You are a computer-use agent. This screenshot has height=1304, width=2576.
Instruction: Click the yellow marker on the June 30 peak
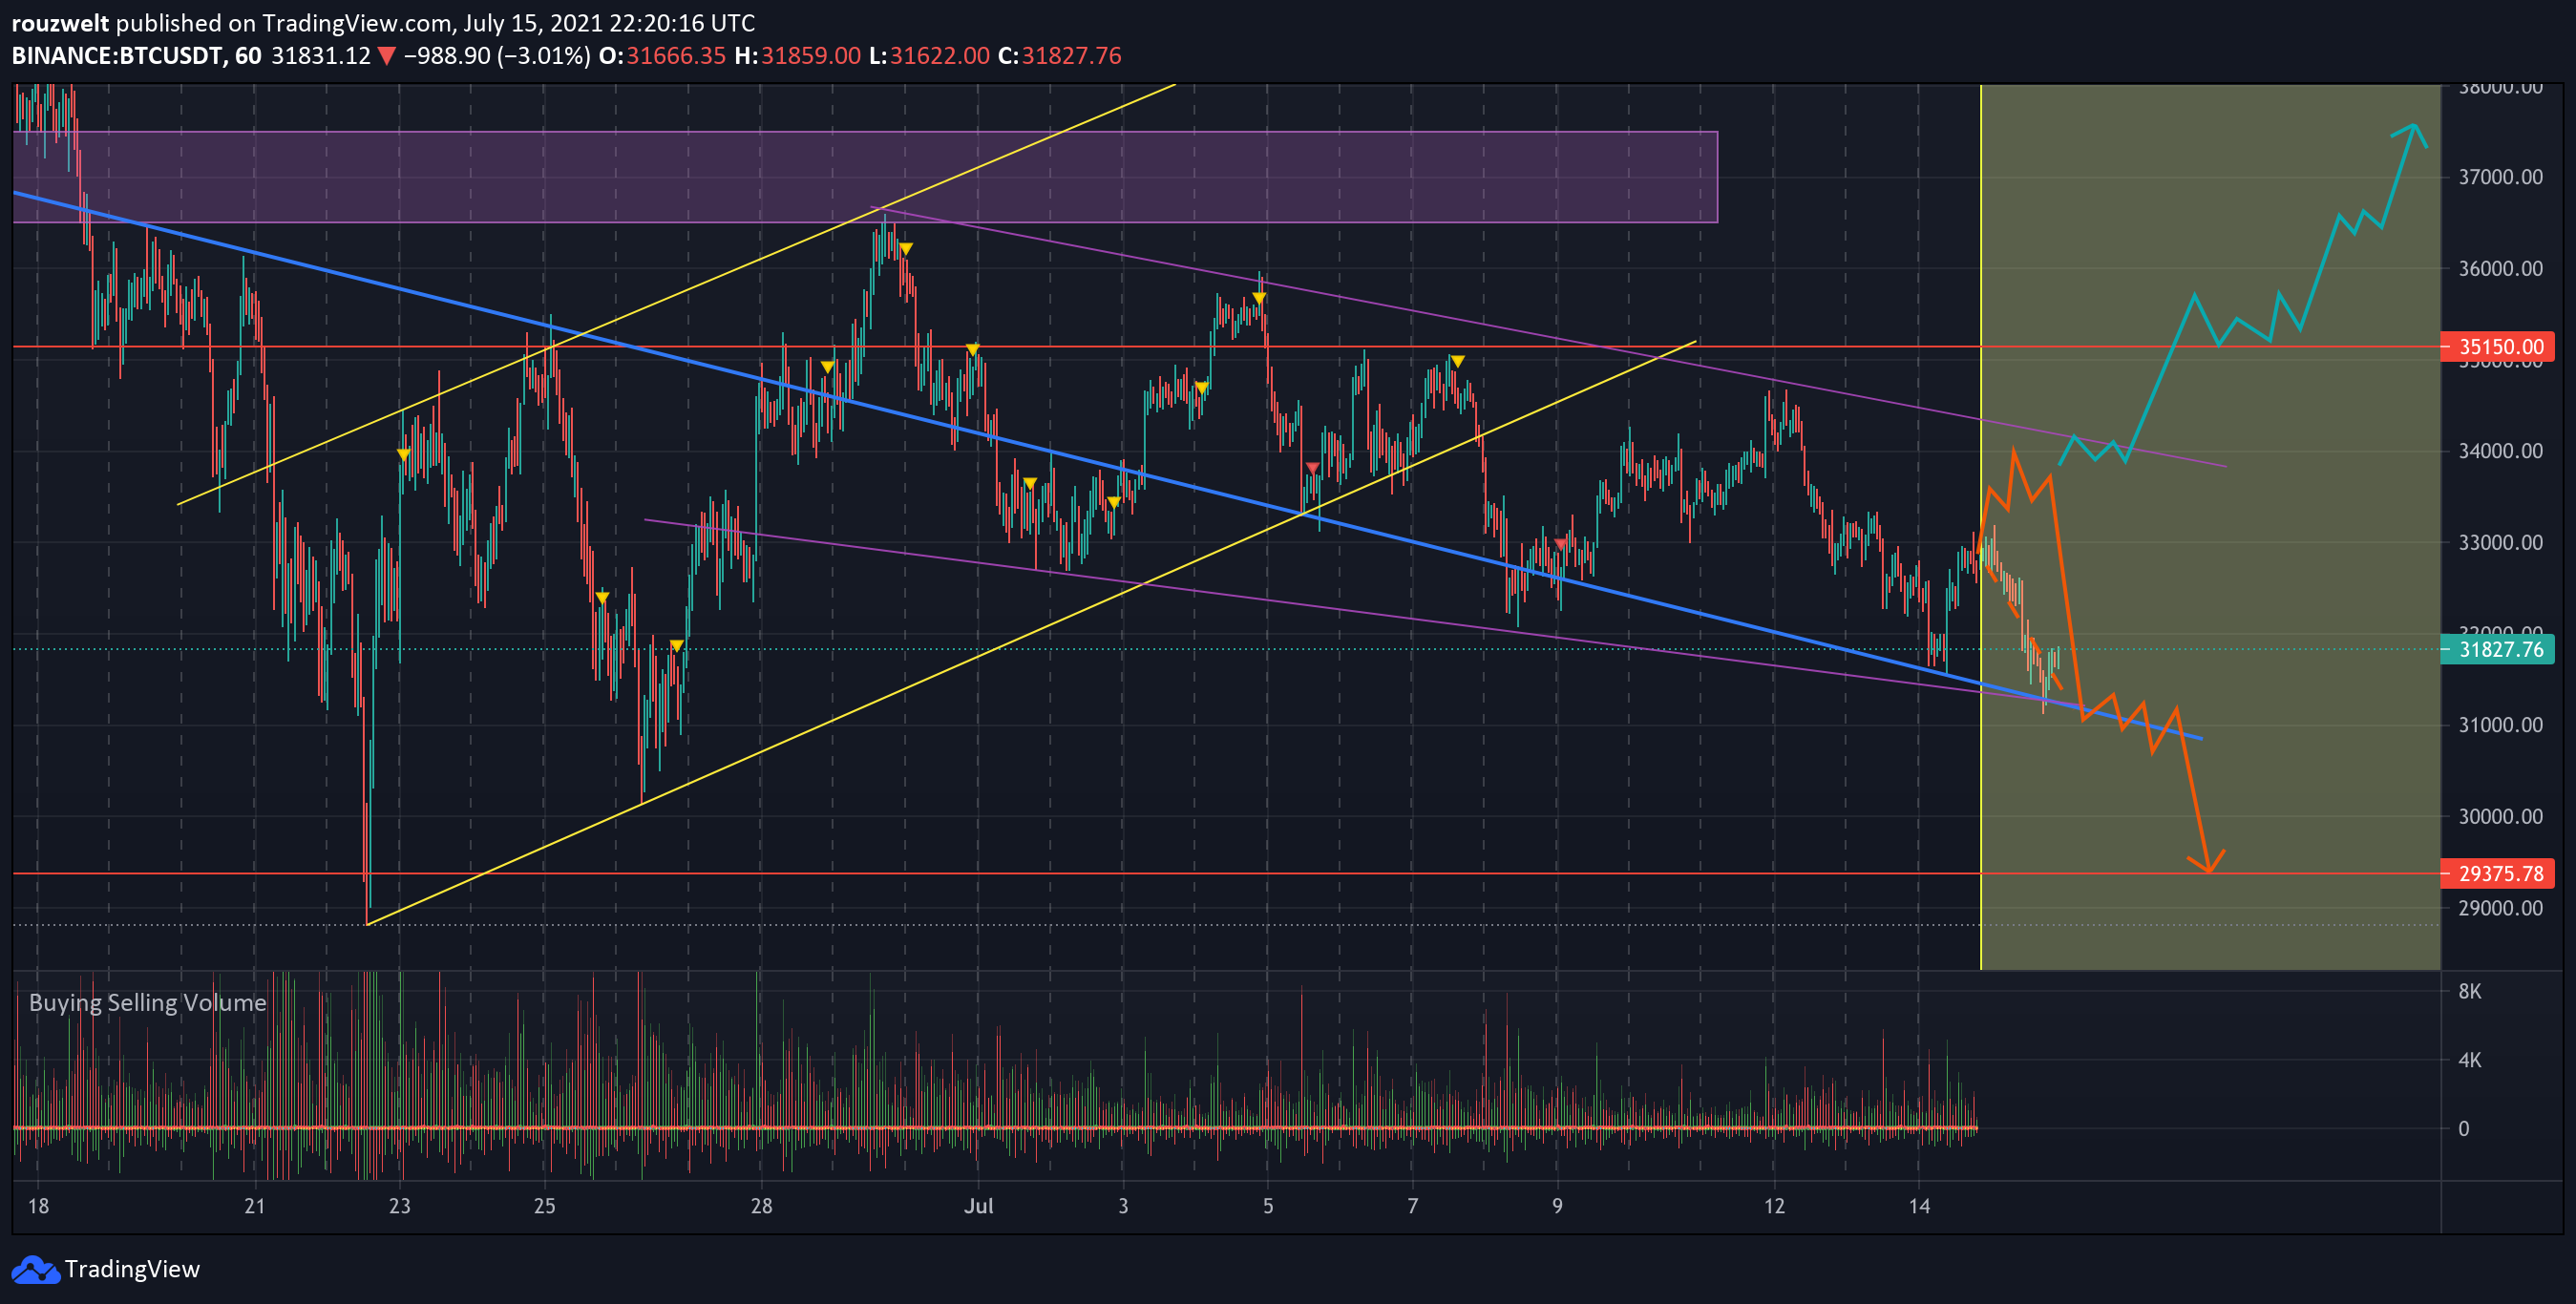tap(905, 249)
